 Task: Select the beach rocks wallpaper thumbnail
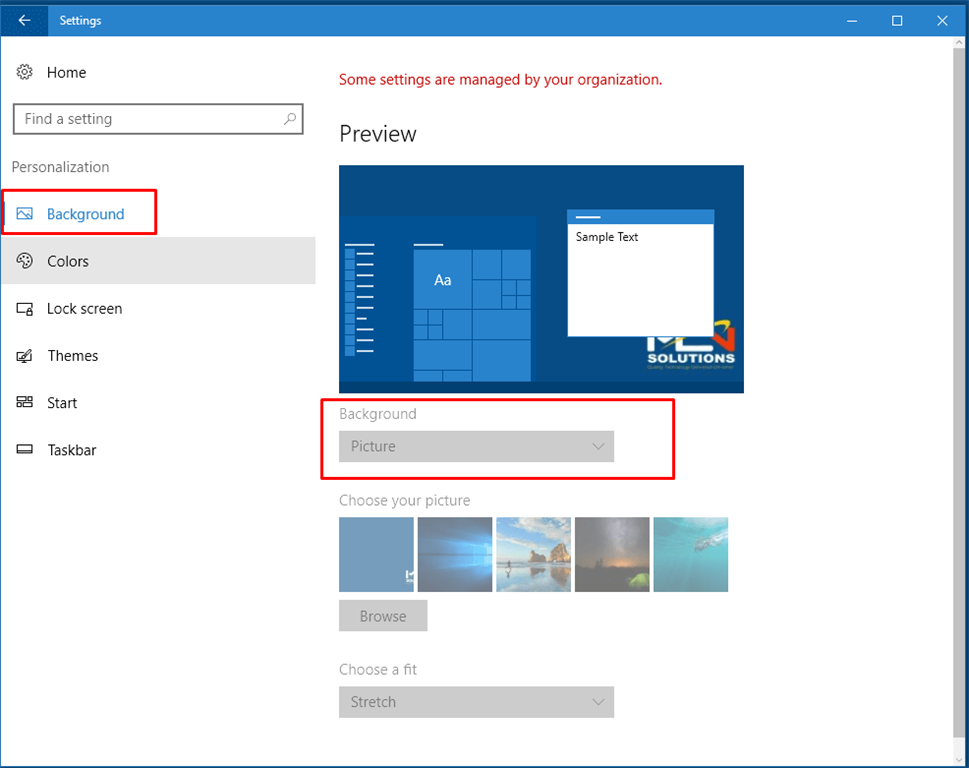tap(533, 554)
